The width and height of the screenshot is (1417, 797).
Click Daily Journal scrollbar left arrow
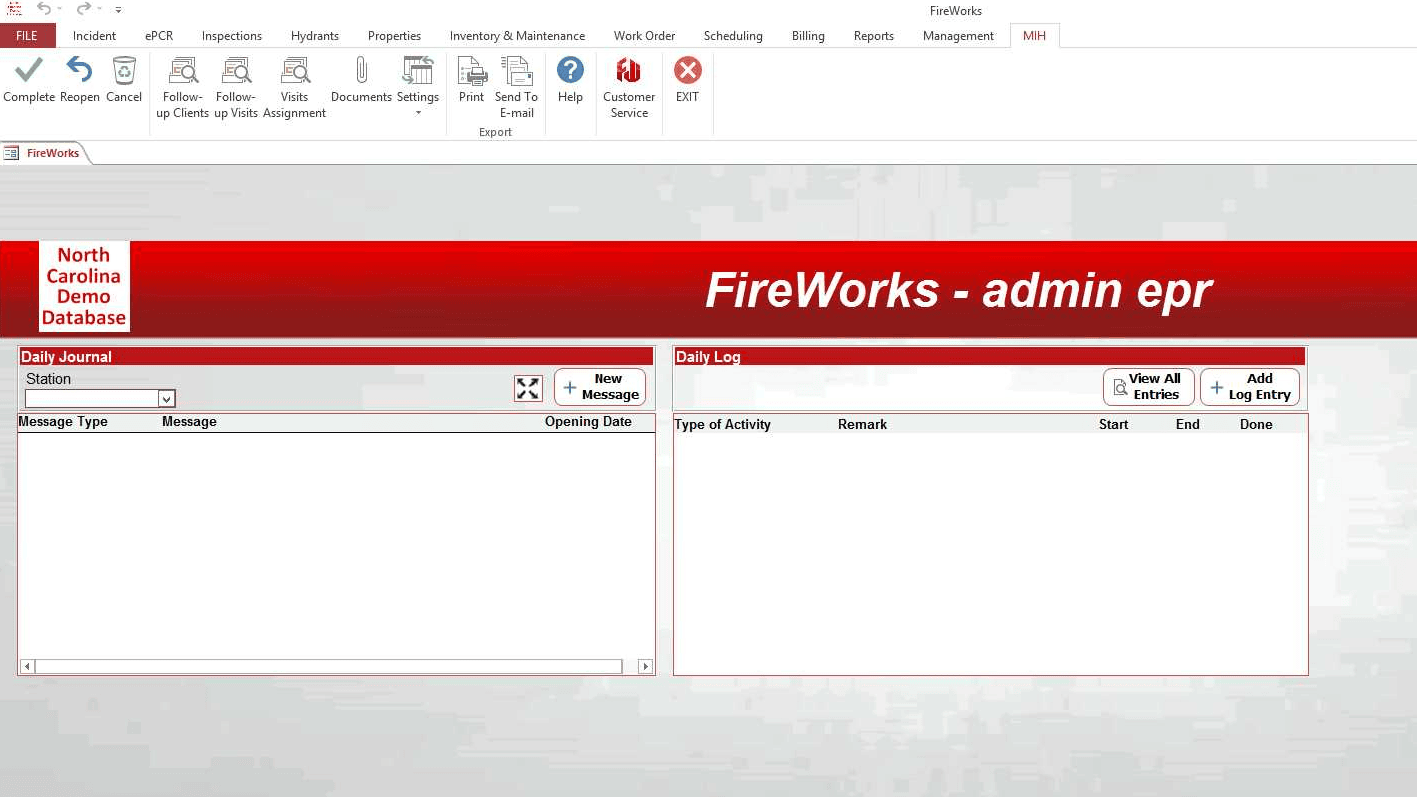(x=27, y=666)
